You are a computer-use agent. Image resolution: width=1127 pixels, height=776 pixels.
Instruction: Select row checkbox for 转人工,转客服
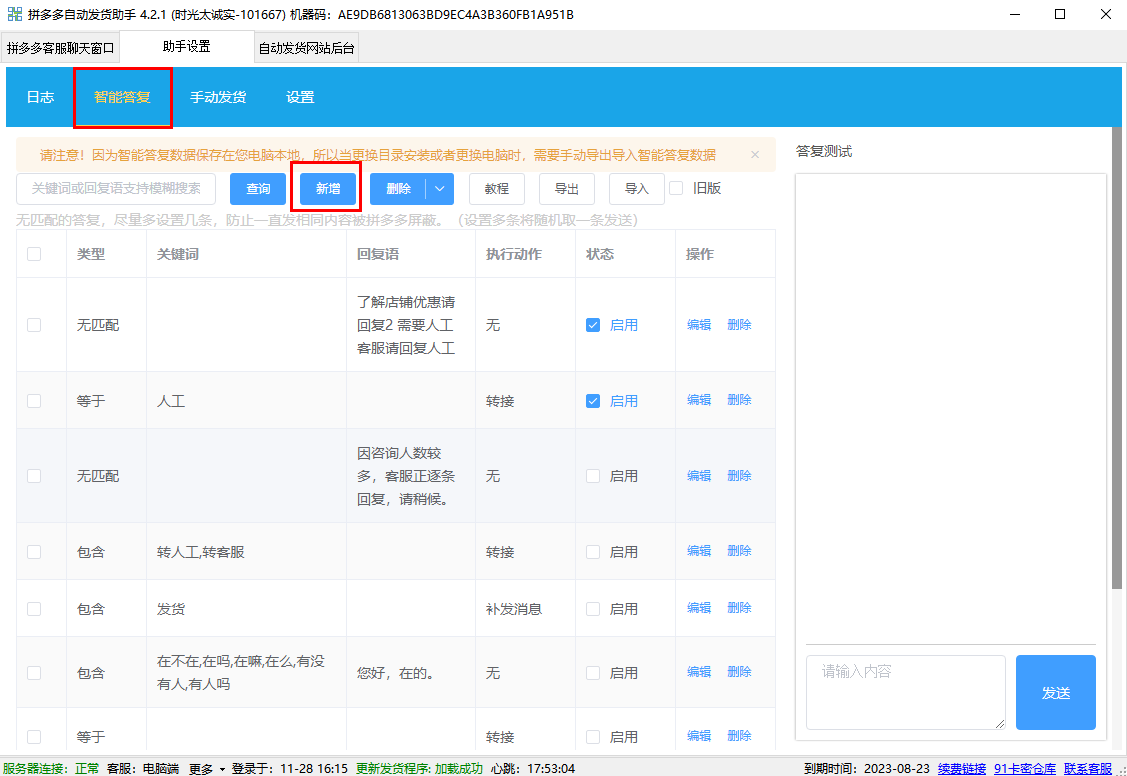[x=34, y=552]
